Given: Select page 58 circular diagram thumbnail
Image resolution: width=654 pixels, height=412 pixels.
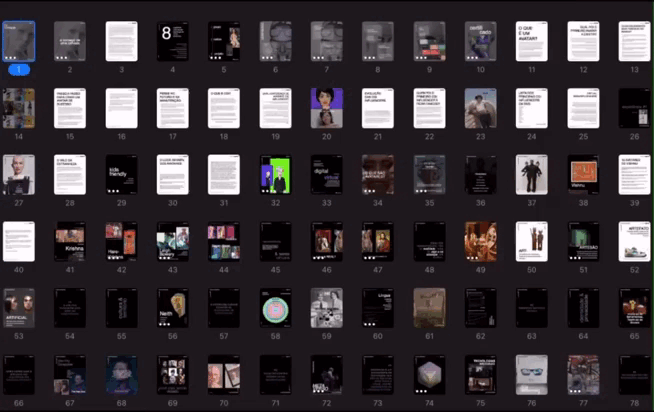Looking at the screenshot, I should click(275, 308).
